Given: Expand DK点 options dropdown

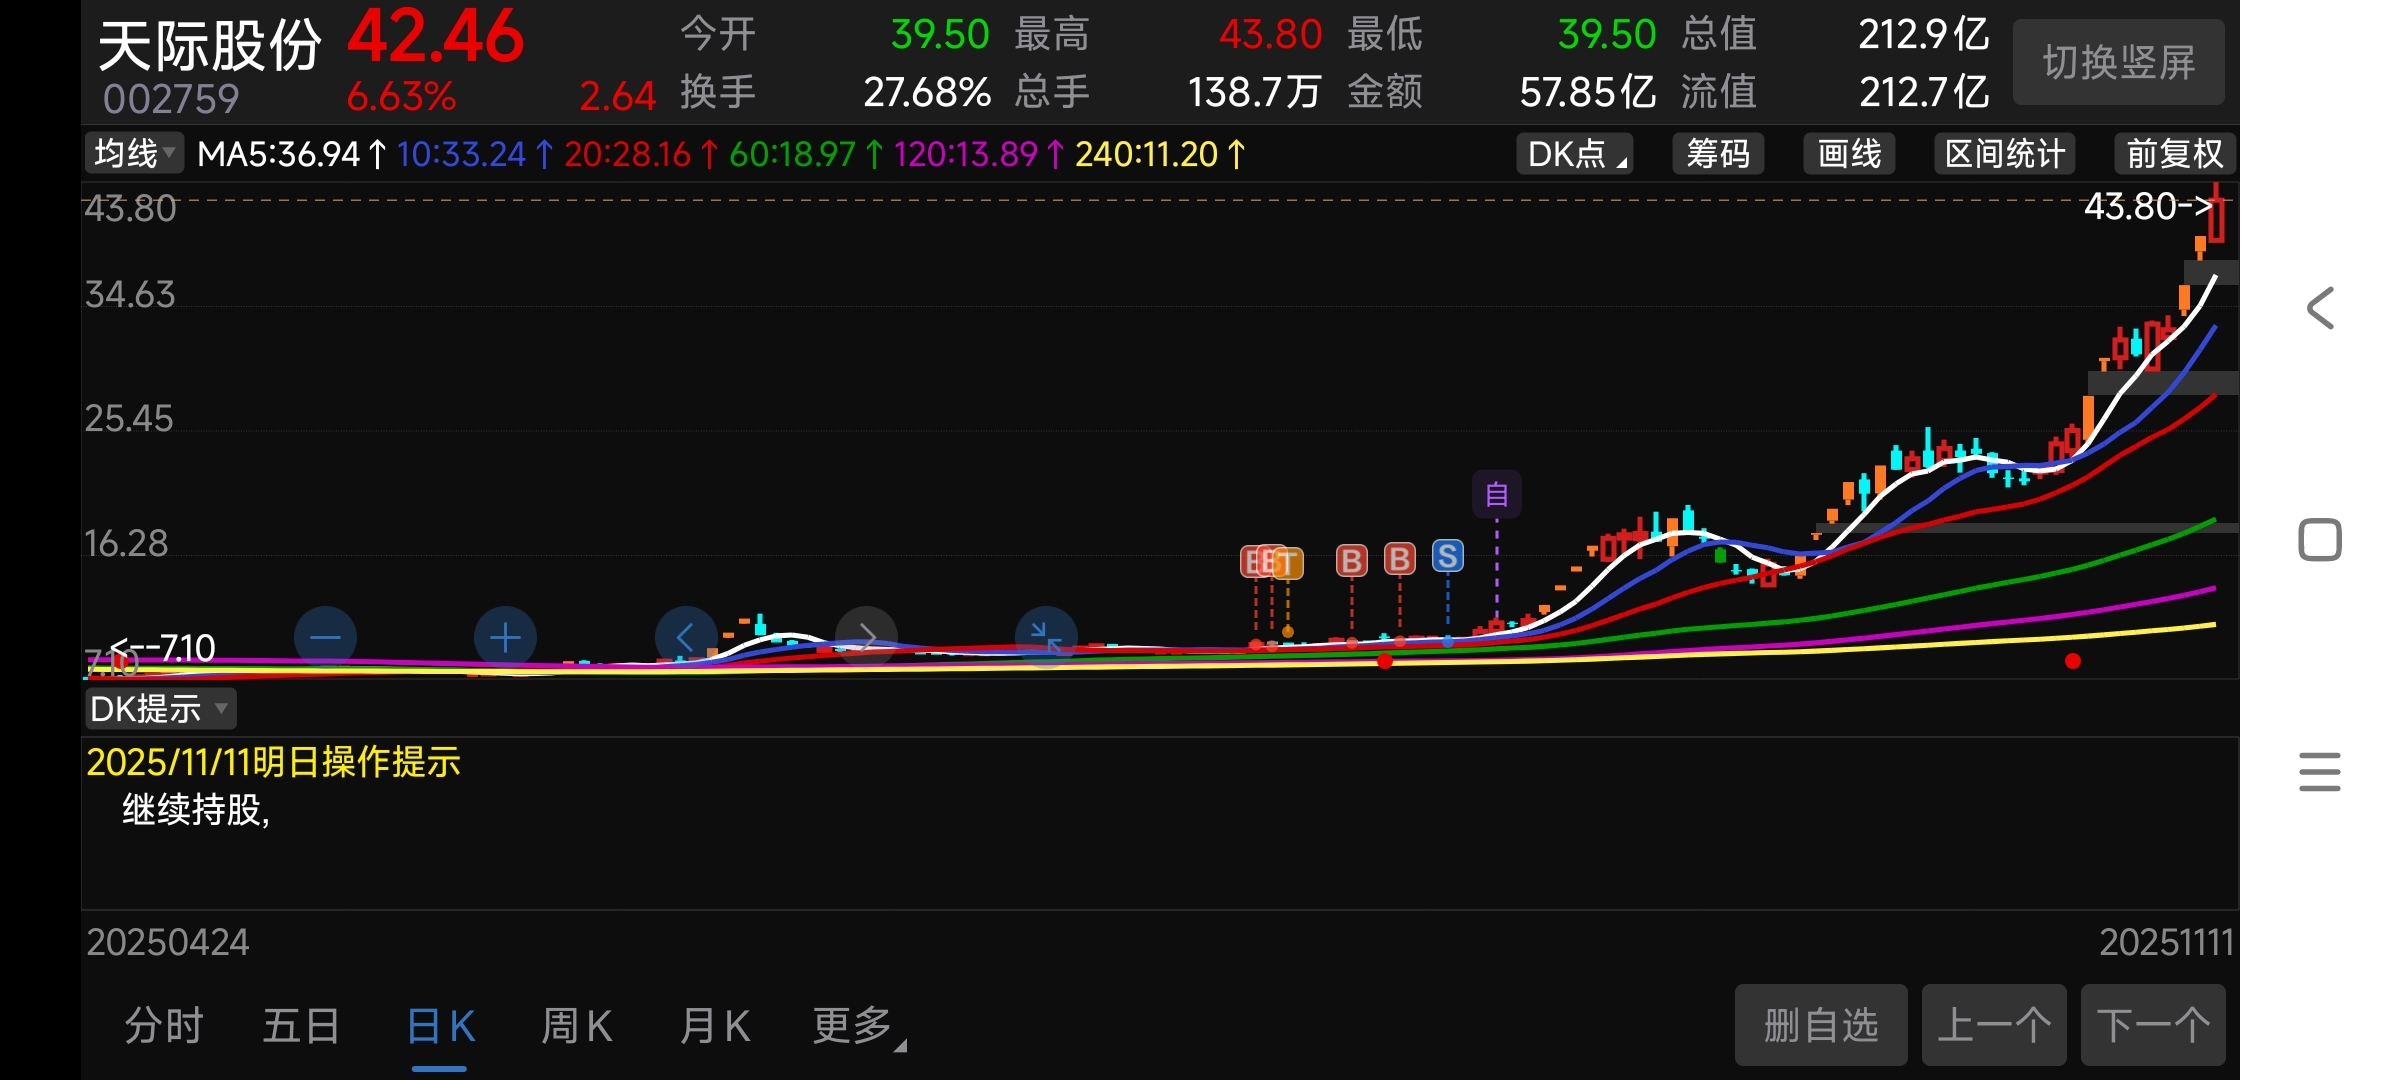Looking at the screenshot, I should (1574, 154).
